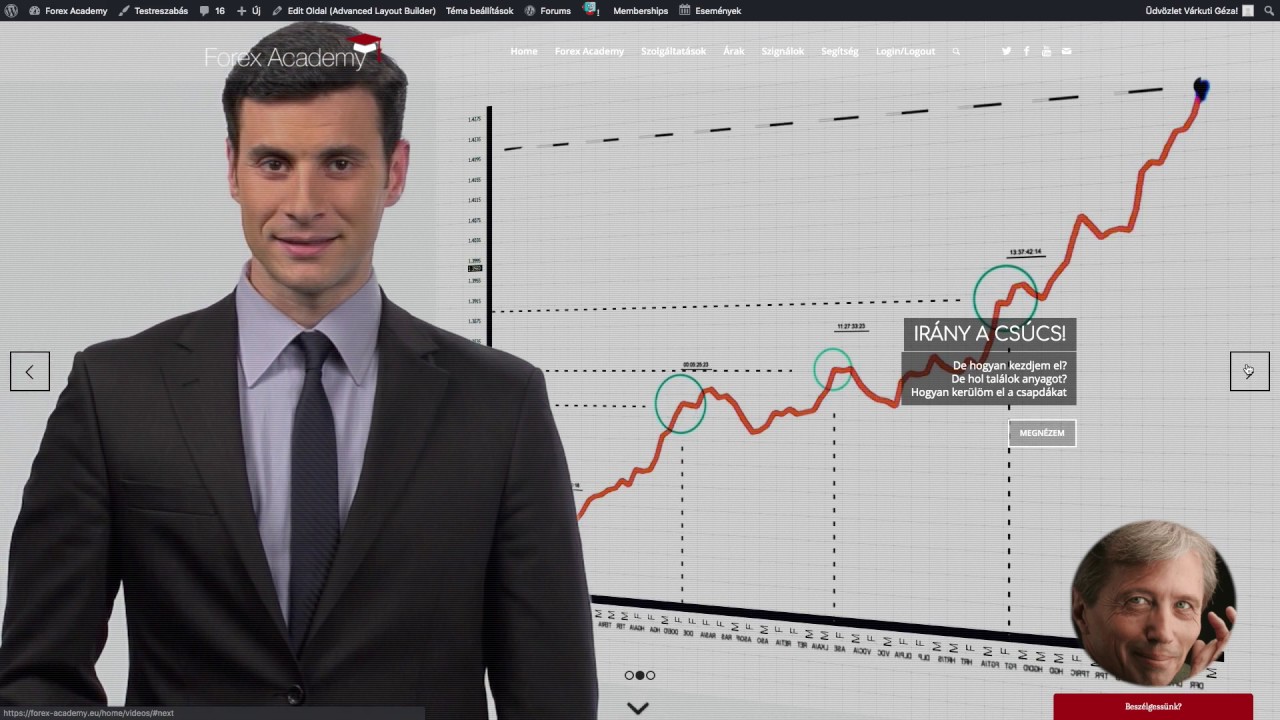
Task: Click the notification flag icon in admin bar
Action: pyautogui.click(x=591, y=10)
